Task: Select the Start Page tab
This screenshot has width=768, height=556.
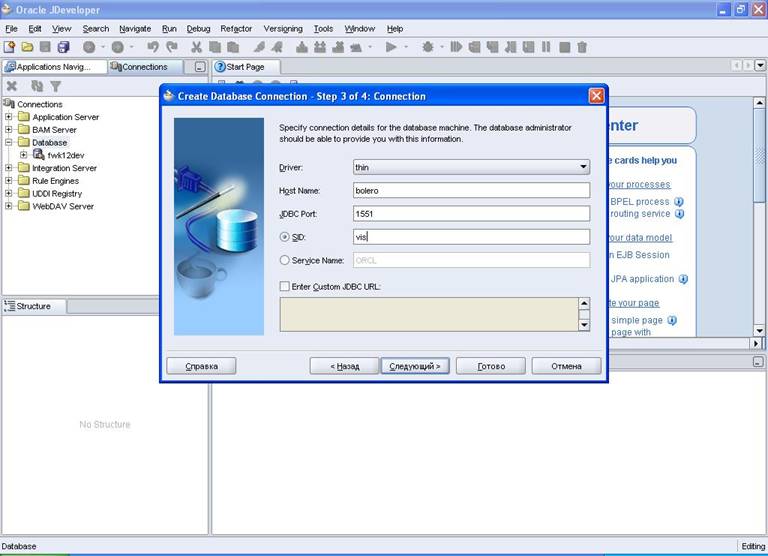Action: pyautogui.click(x=246, y=67)
